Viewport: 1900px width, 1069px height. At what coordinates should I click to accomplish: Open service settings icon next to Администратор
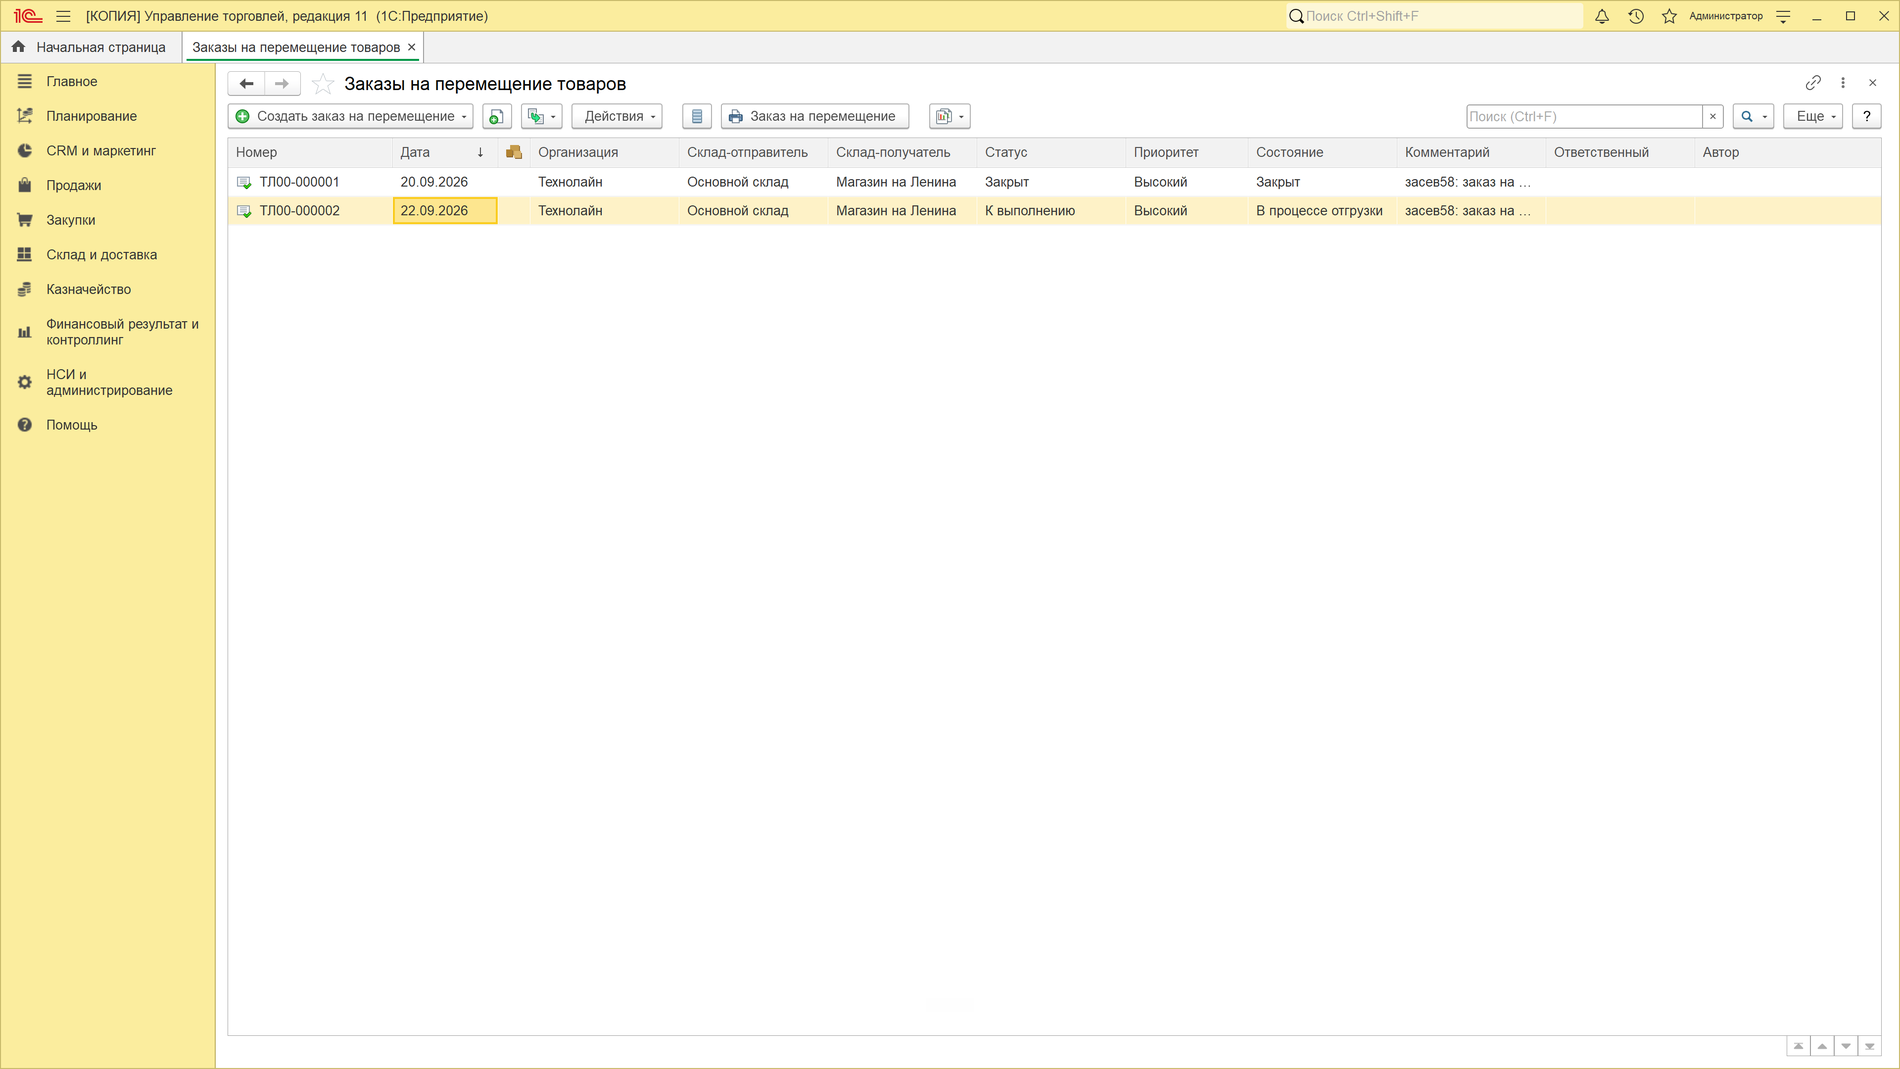pyautogui.click(x=1783, y=16)
